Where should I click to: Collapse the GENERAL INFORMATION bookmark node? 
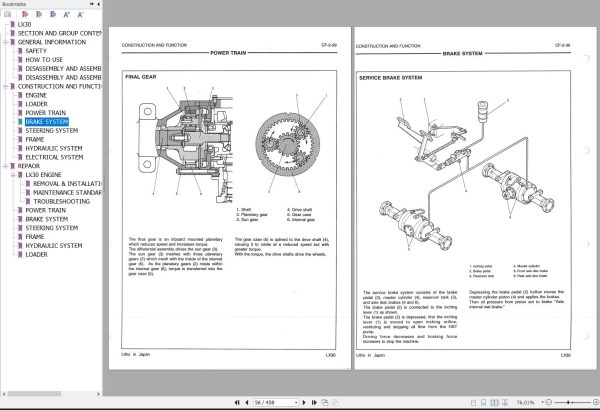click(5, 42)
